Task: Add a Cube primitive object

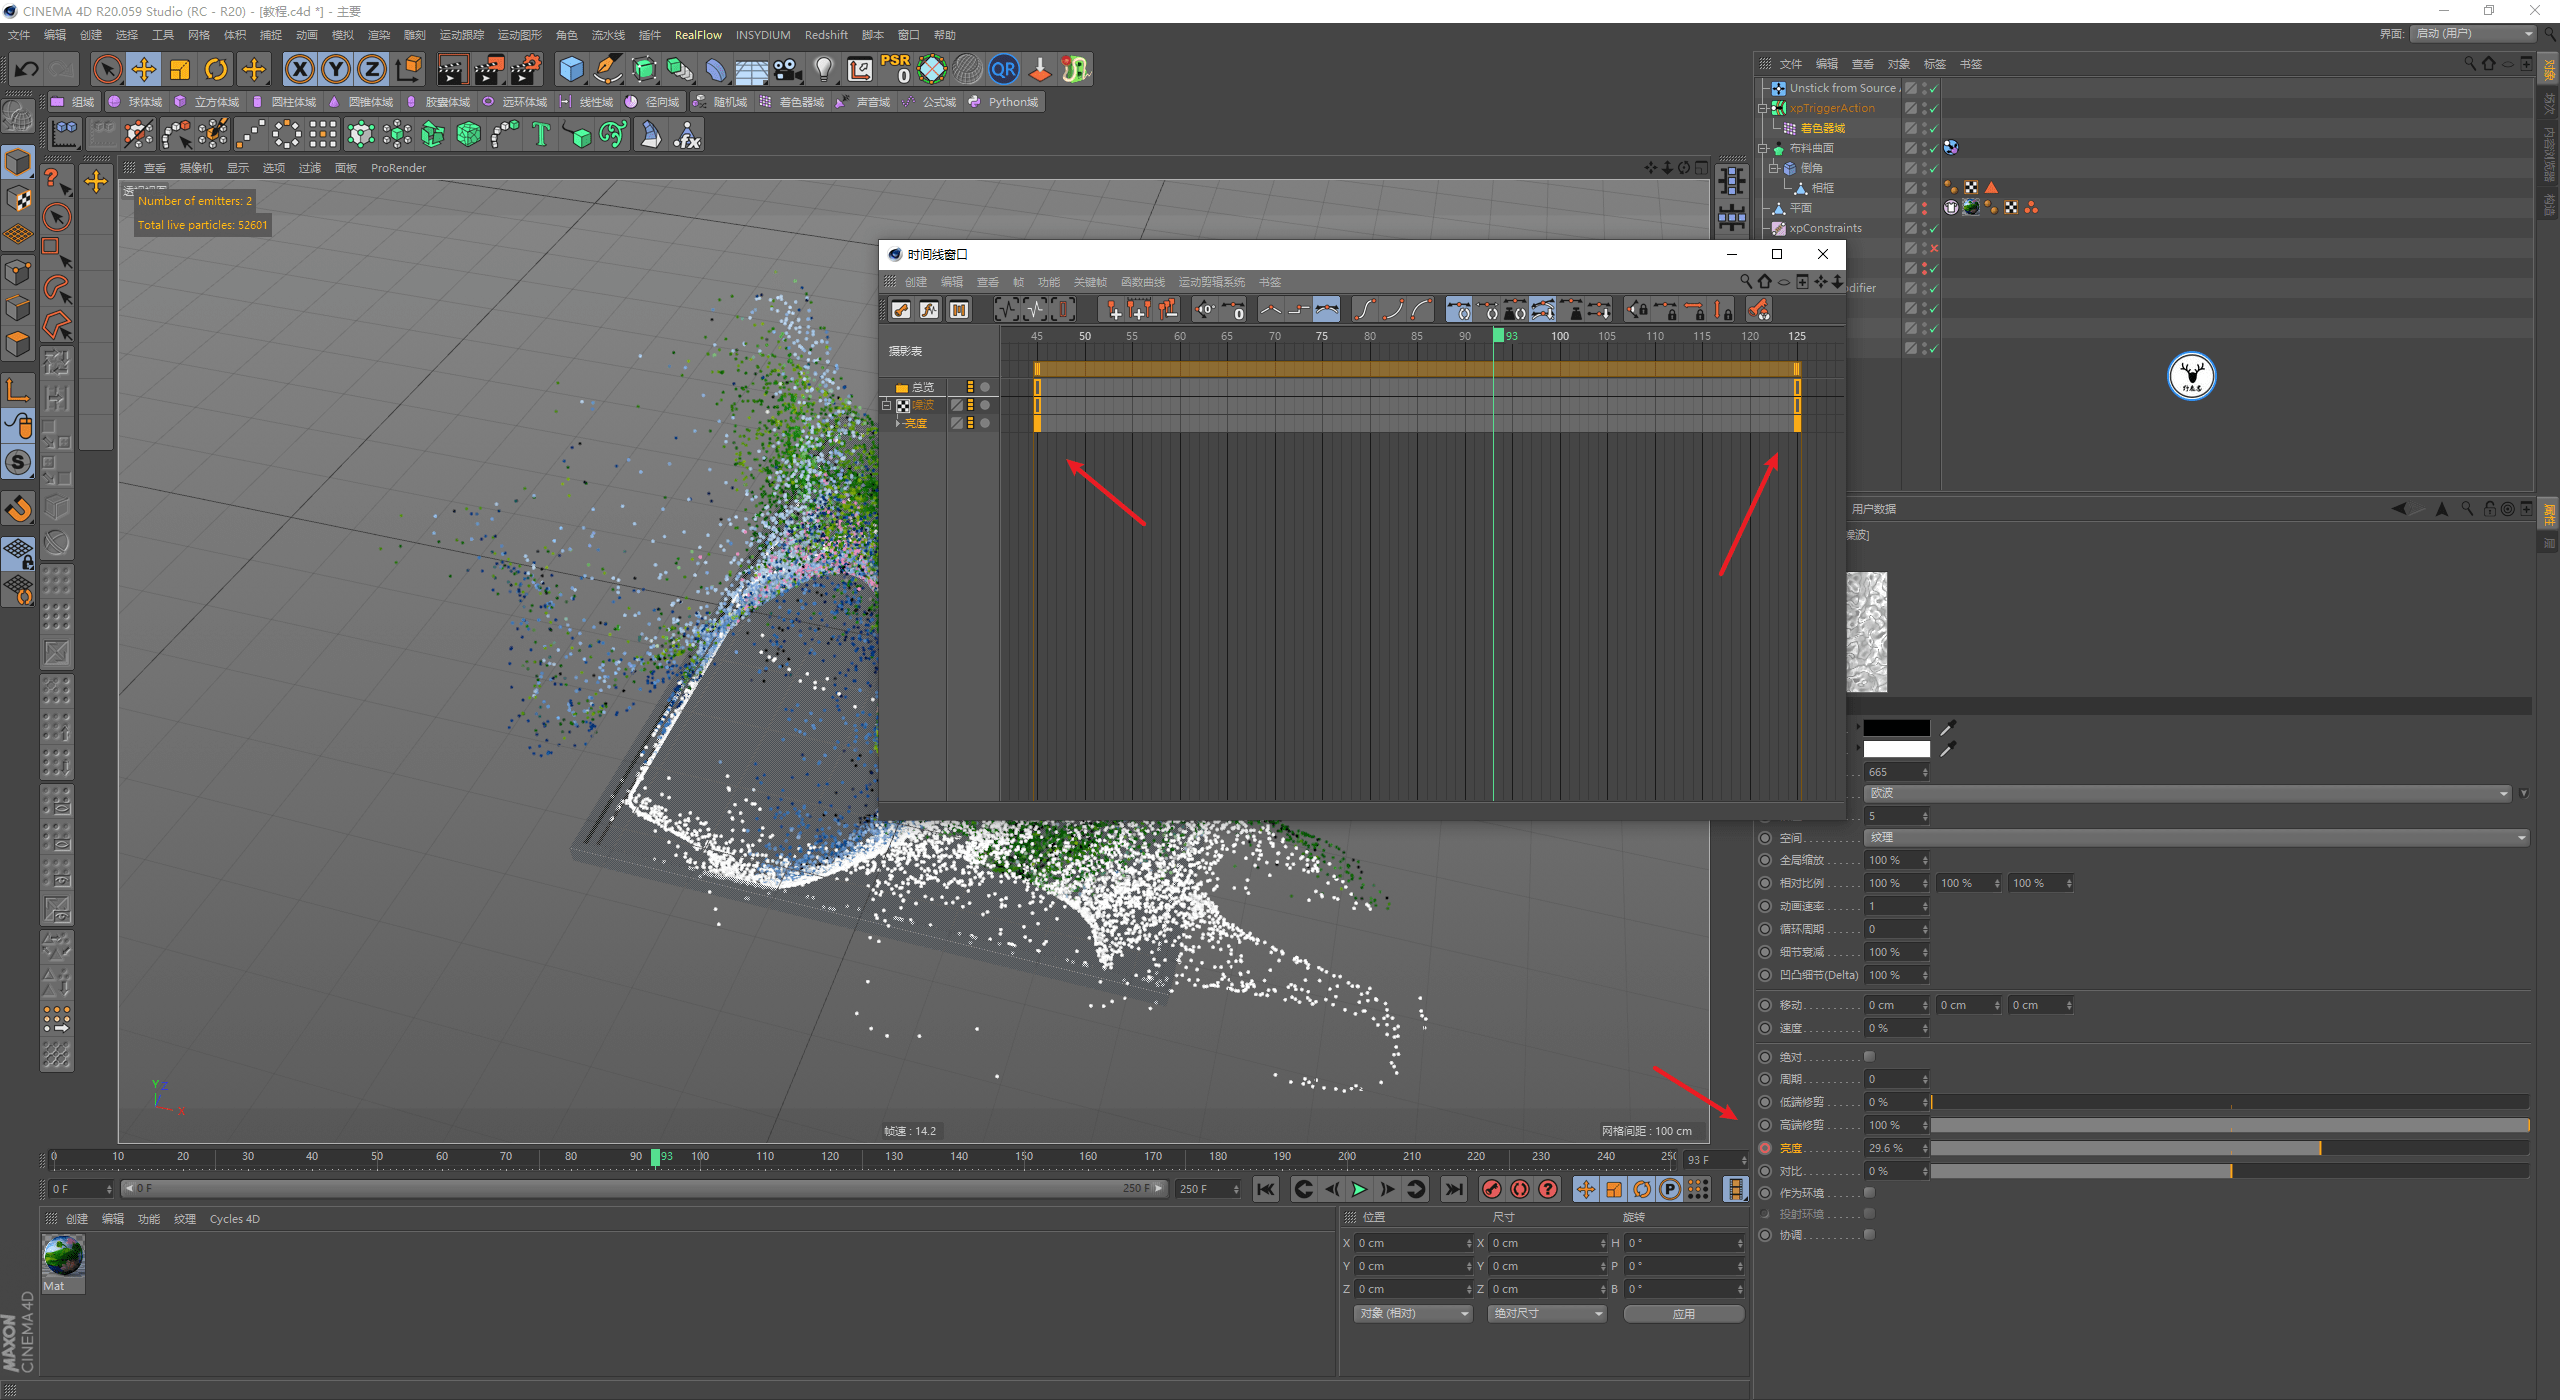Action: click(x=571, y=69)
